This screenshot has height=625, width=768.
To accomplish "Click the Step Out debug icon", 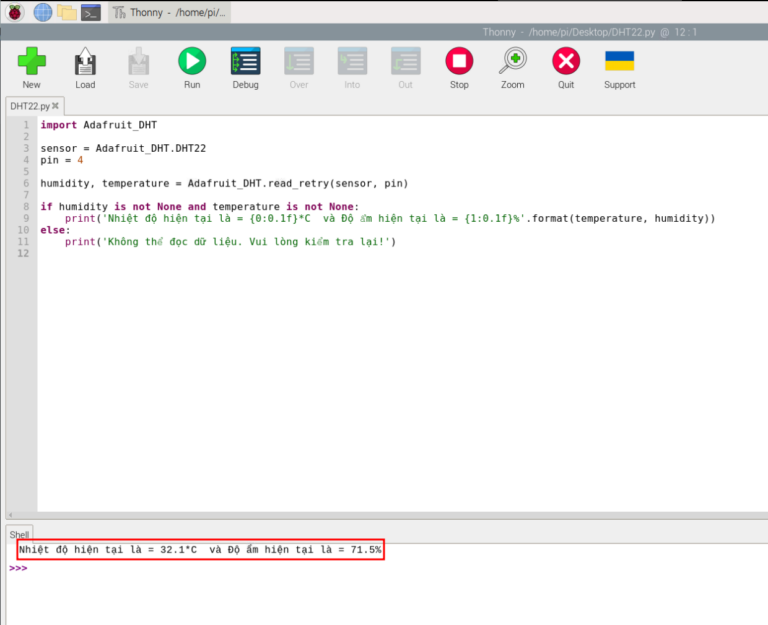I will 405,62.
